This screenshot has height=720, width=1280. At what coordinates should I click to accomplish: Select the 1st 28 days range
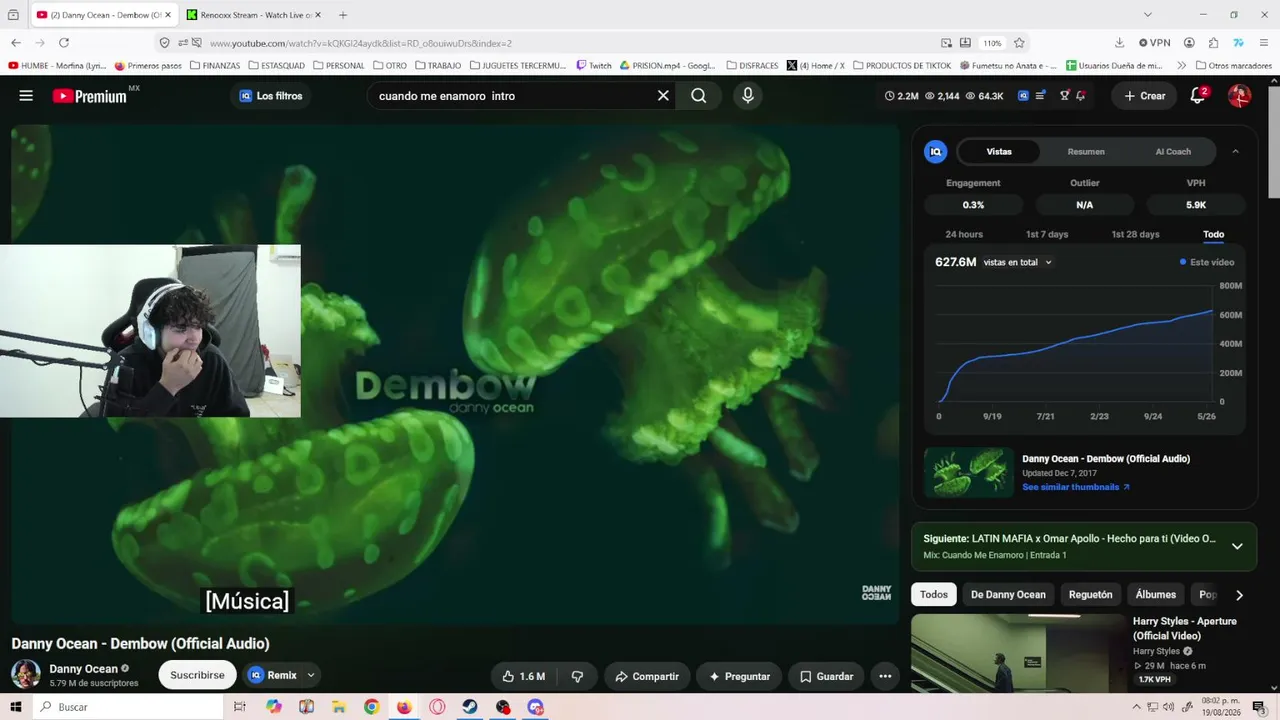click(x=1135, y=234)
